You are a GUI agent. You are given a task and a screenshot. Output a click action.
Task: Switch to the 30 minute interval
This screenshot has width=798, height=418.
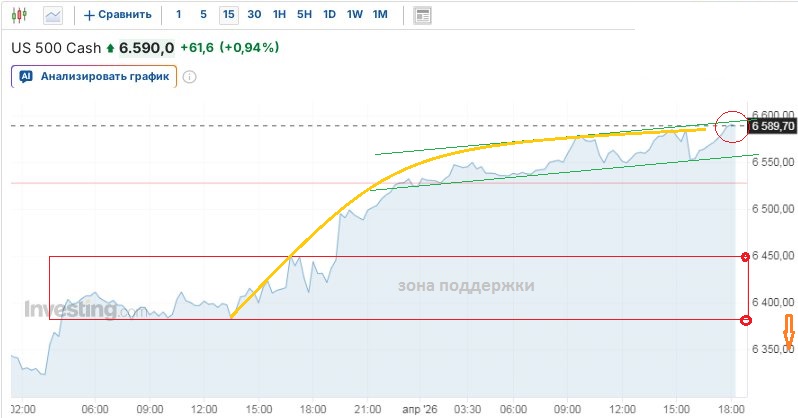click(255, 15)
